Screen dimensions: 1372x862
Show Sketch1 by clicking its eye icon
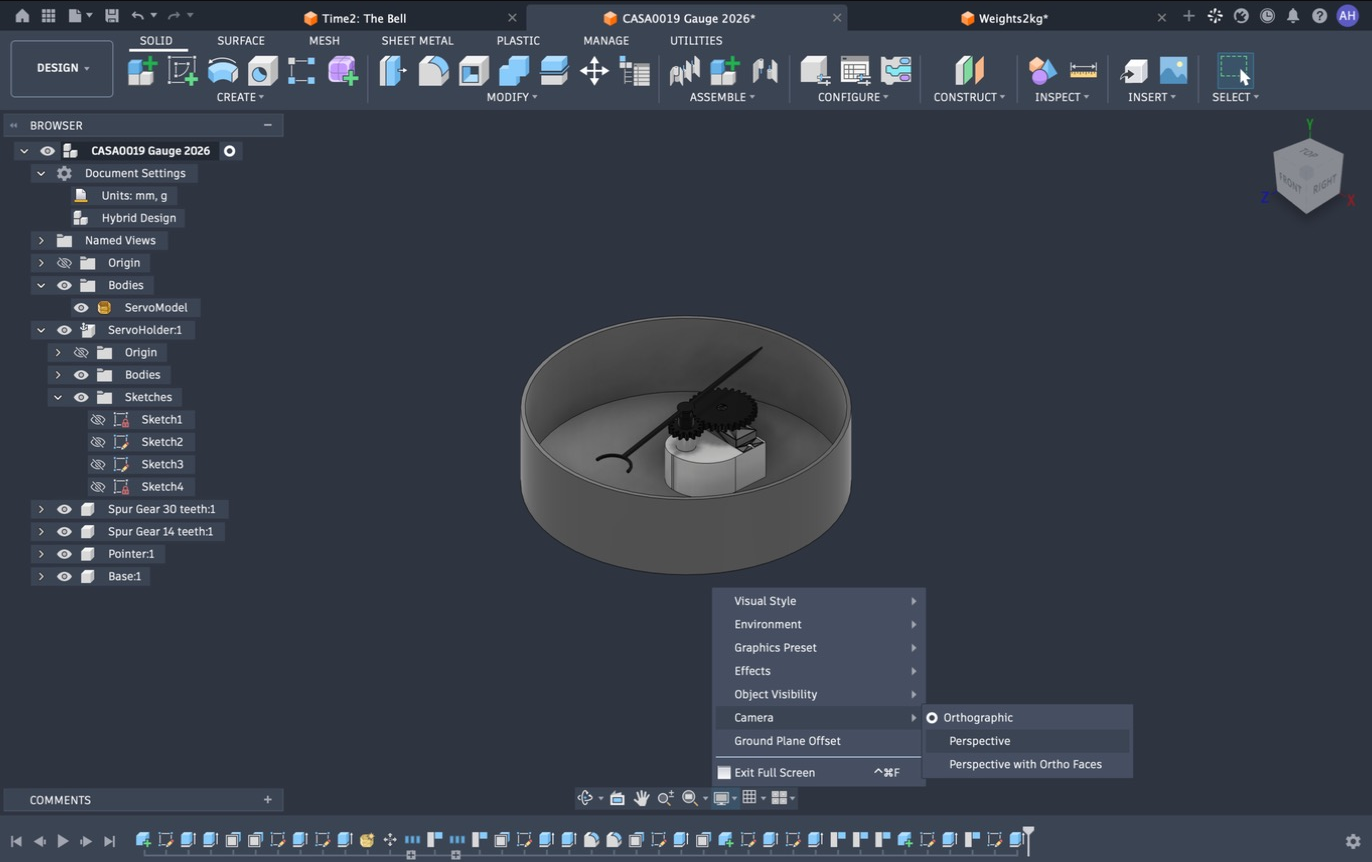tap(98, 420)
